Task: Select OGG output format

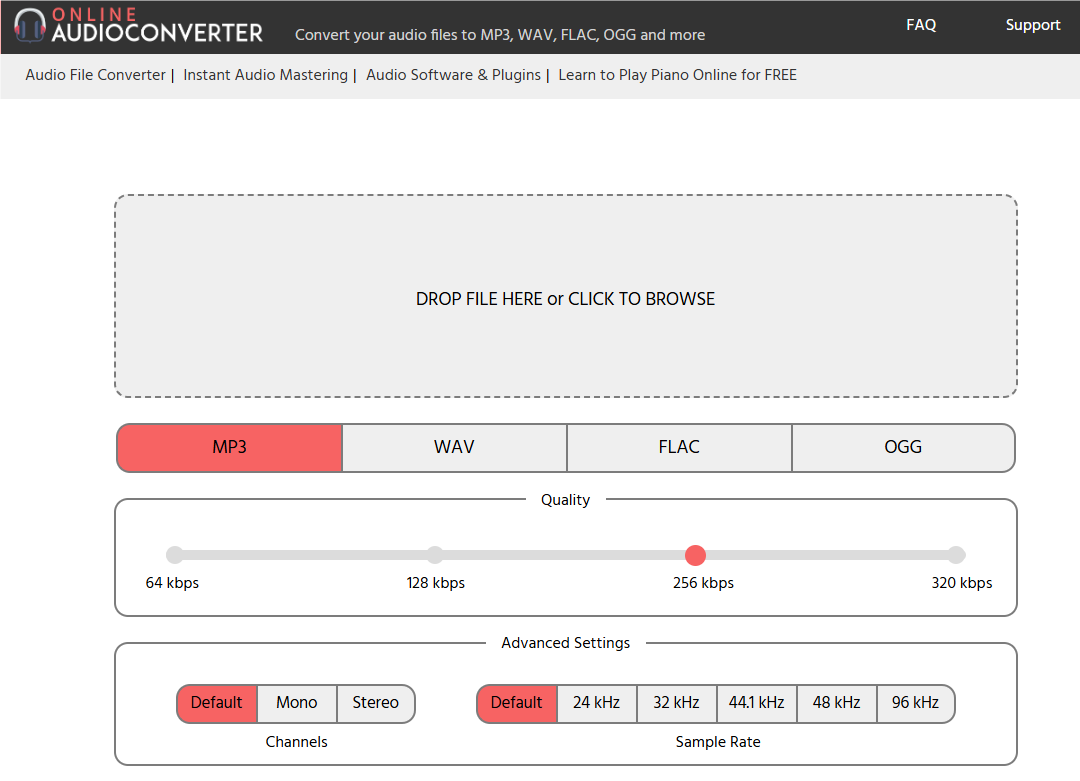Action: [903, 448]
